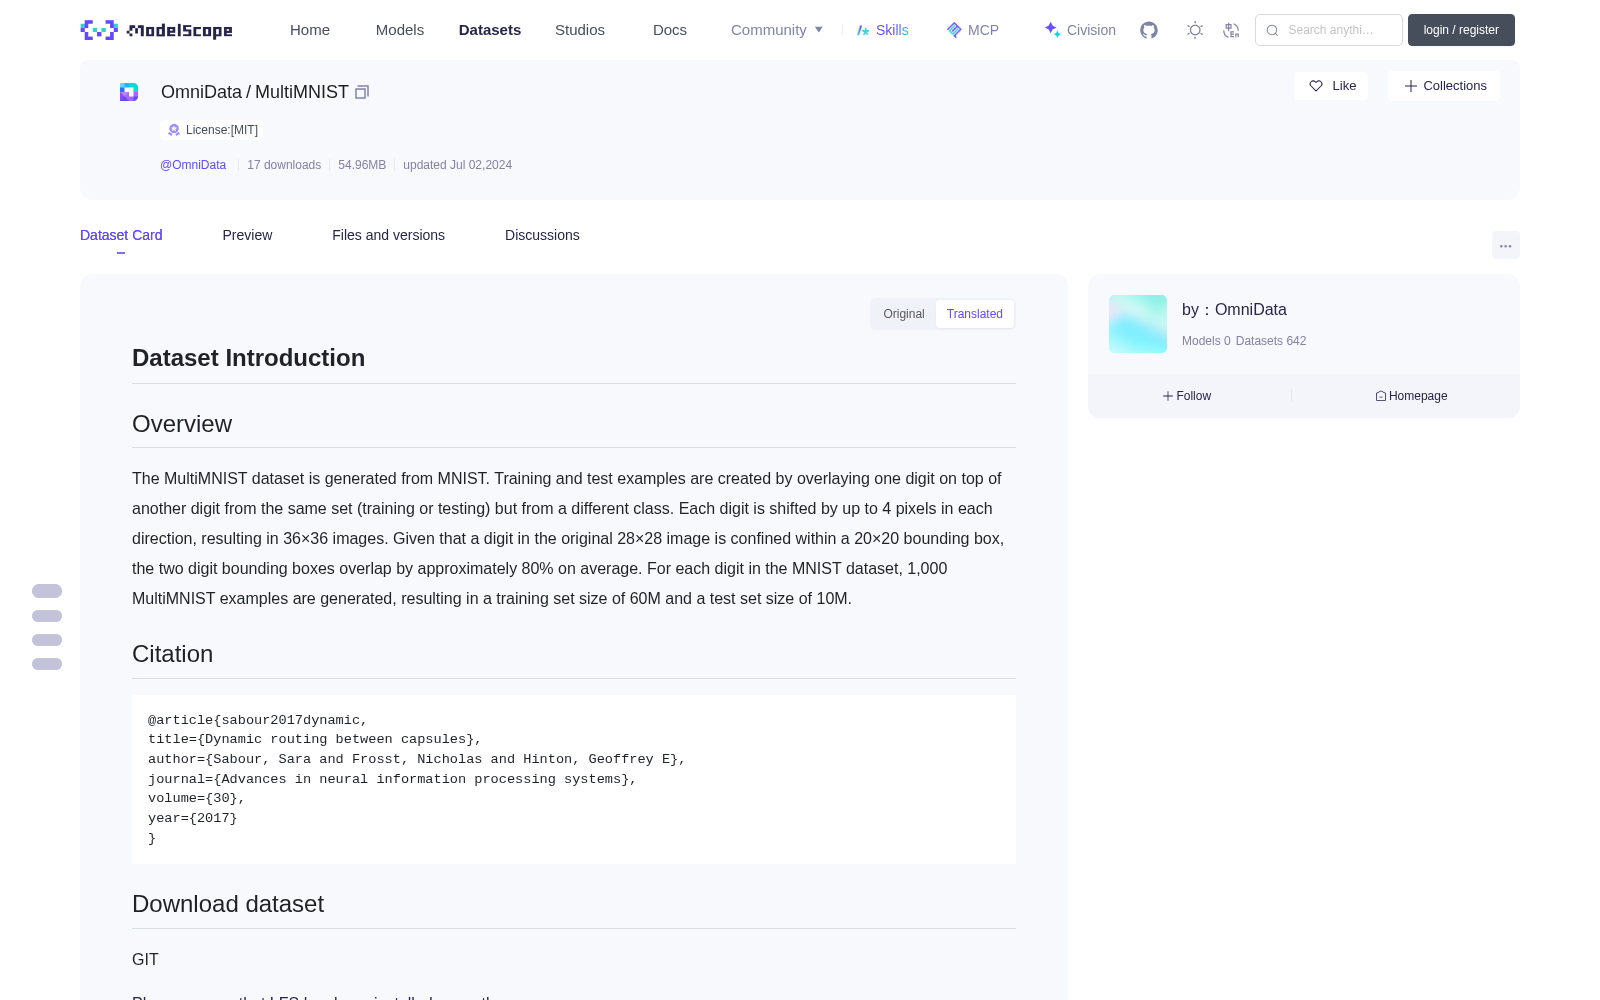Click the OmniData dataset avatar icon
The width and height of the screenshot is (1600, 1000).
tap(129, 92)
